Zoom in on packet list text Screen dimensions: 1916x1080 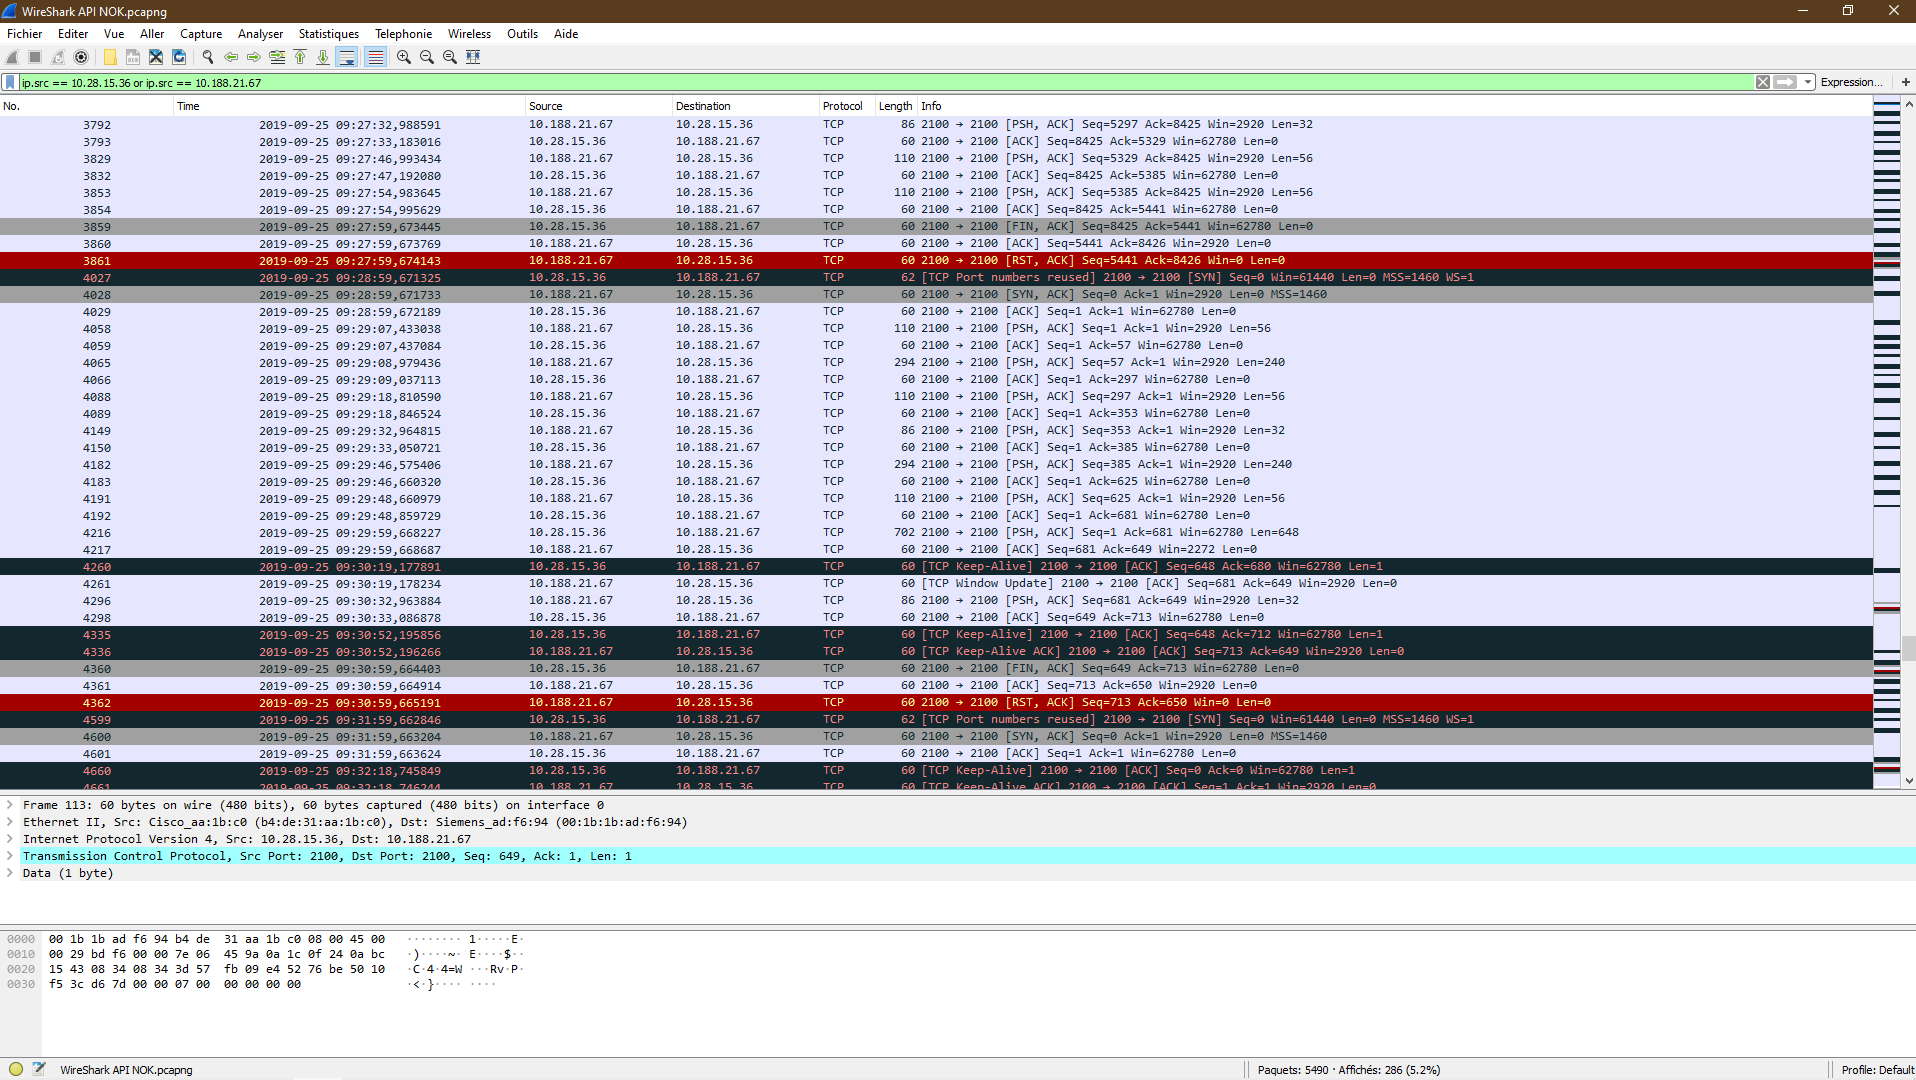click(403, 57)
